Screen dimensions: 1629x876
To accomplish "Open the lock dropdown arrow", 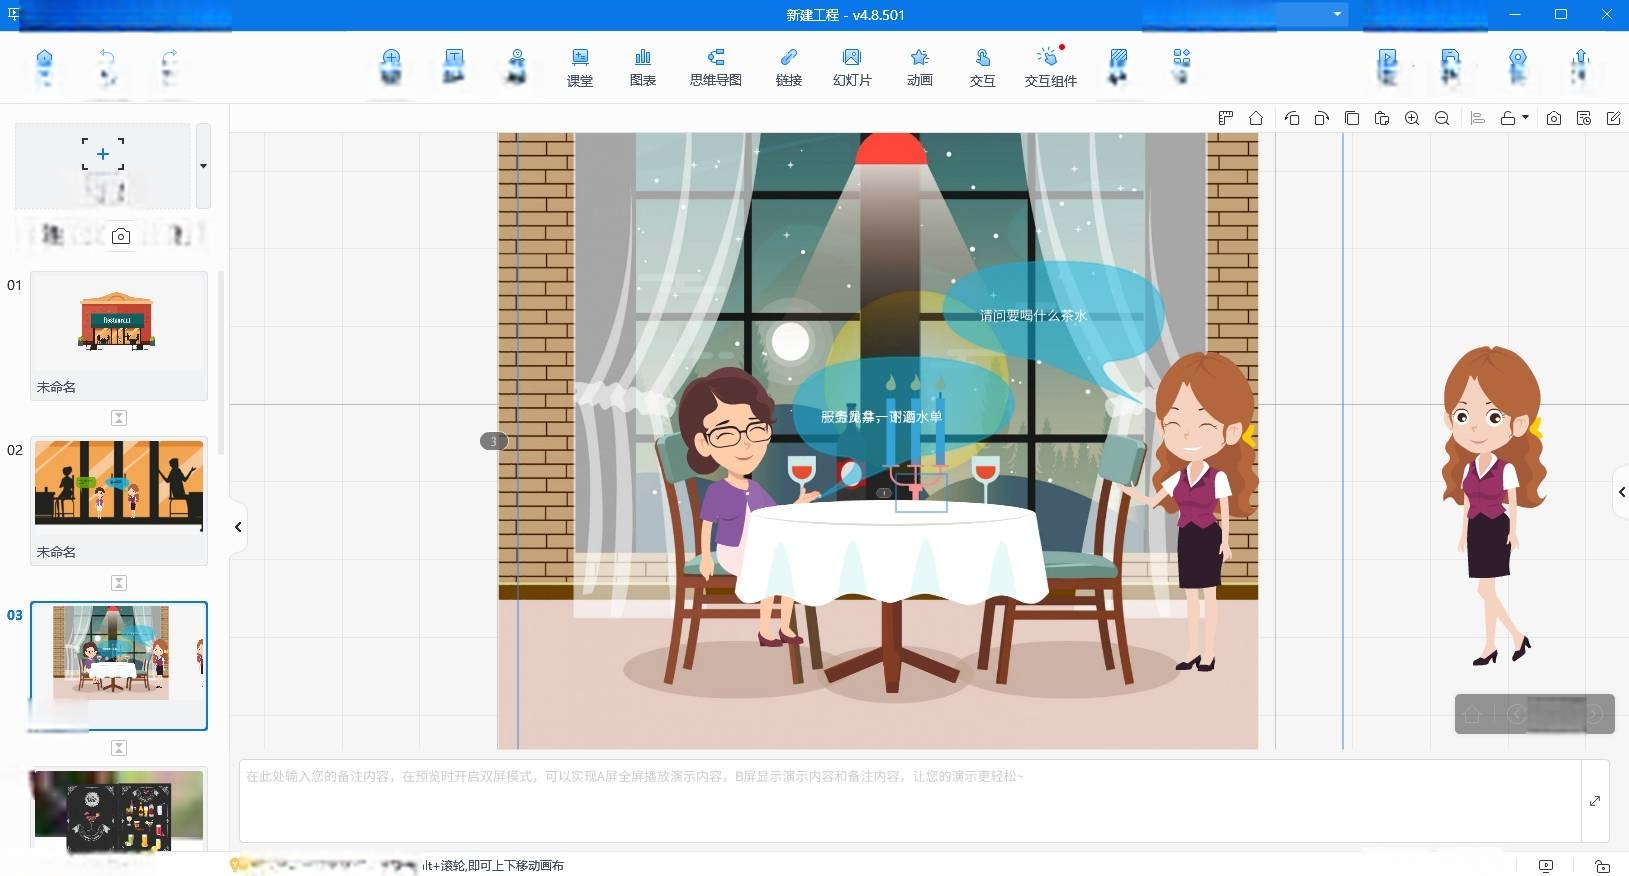I will coord(1525,118).
